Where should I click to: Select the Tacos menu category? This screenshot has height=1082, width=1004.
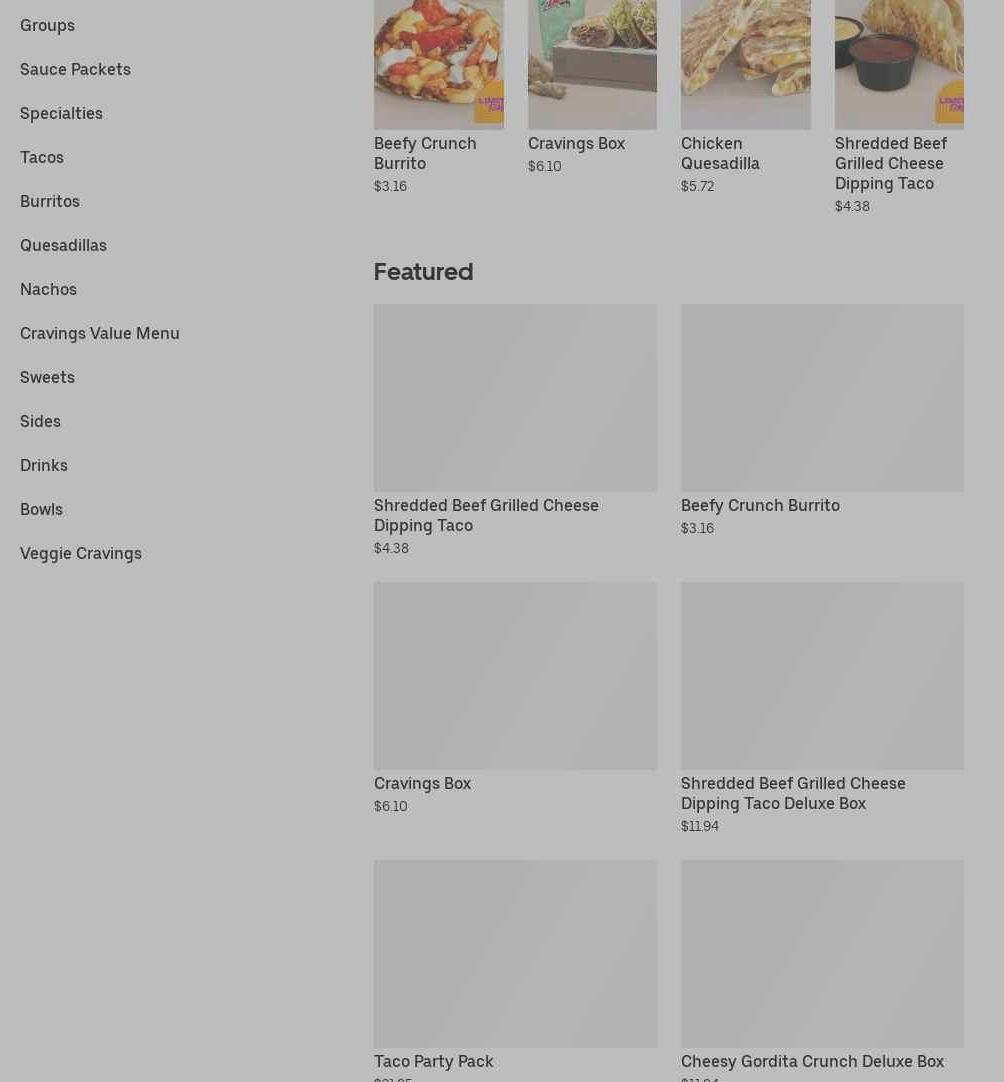pyautogui.click(x=42, y=157)
